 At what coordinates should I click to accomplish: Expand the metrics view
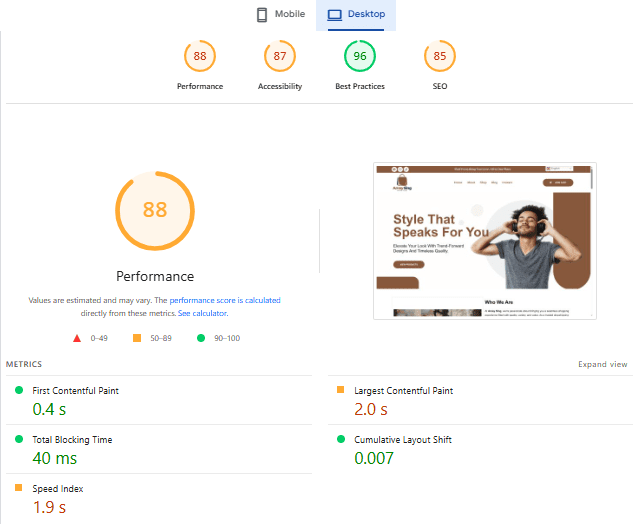[602, 365]
